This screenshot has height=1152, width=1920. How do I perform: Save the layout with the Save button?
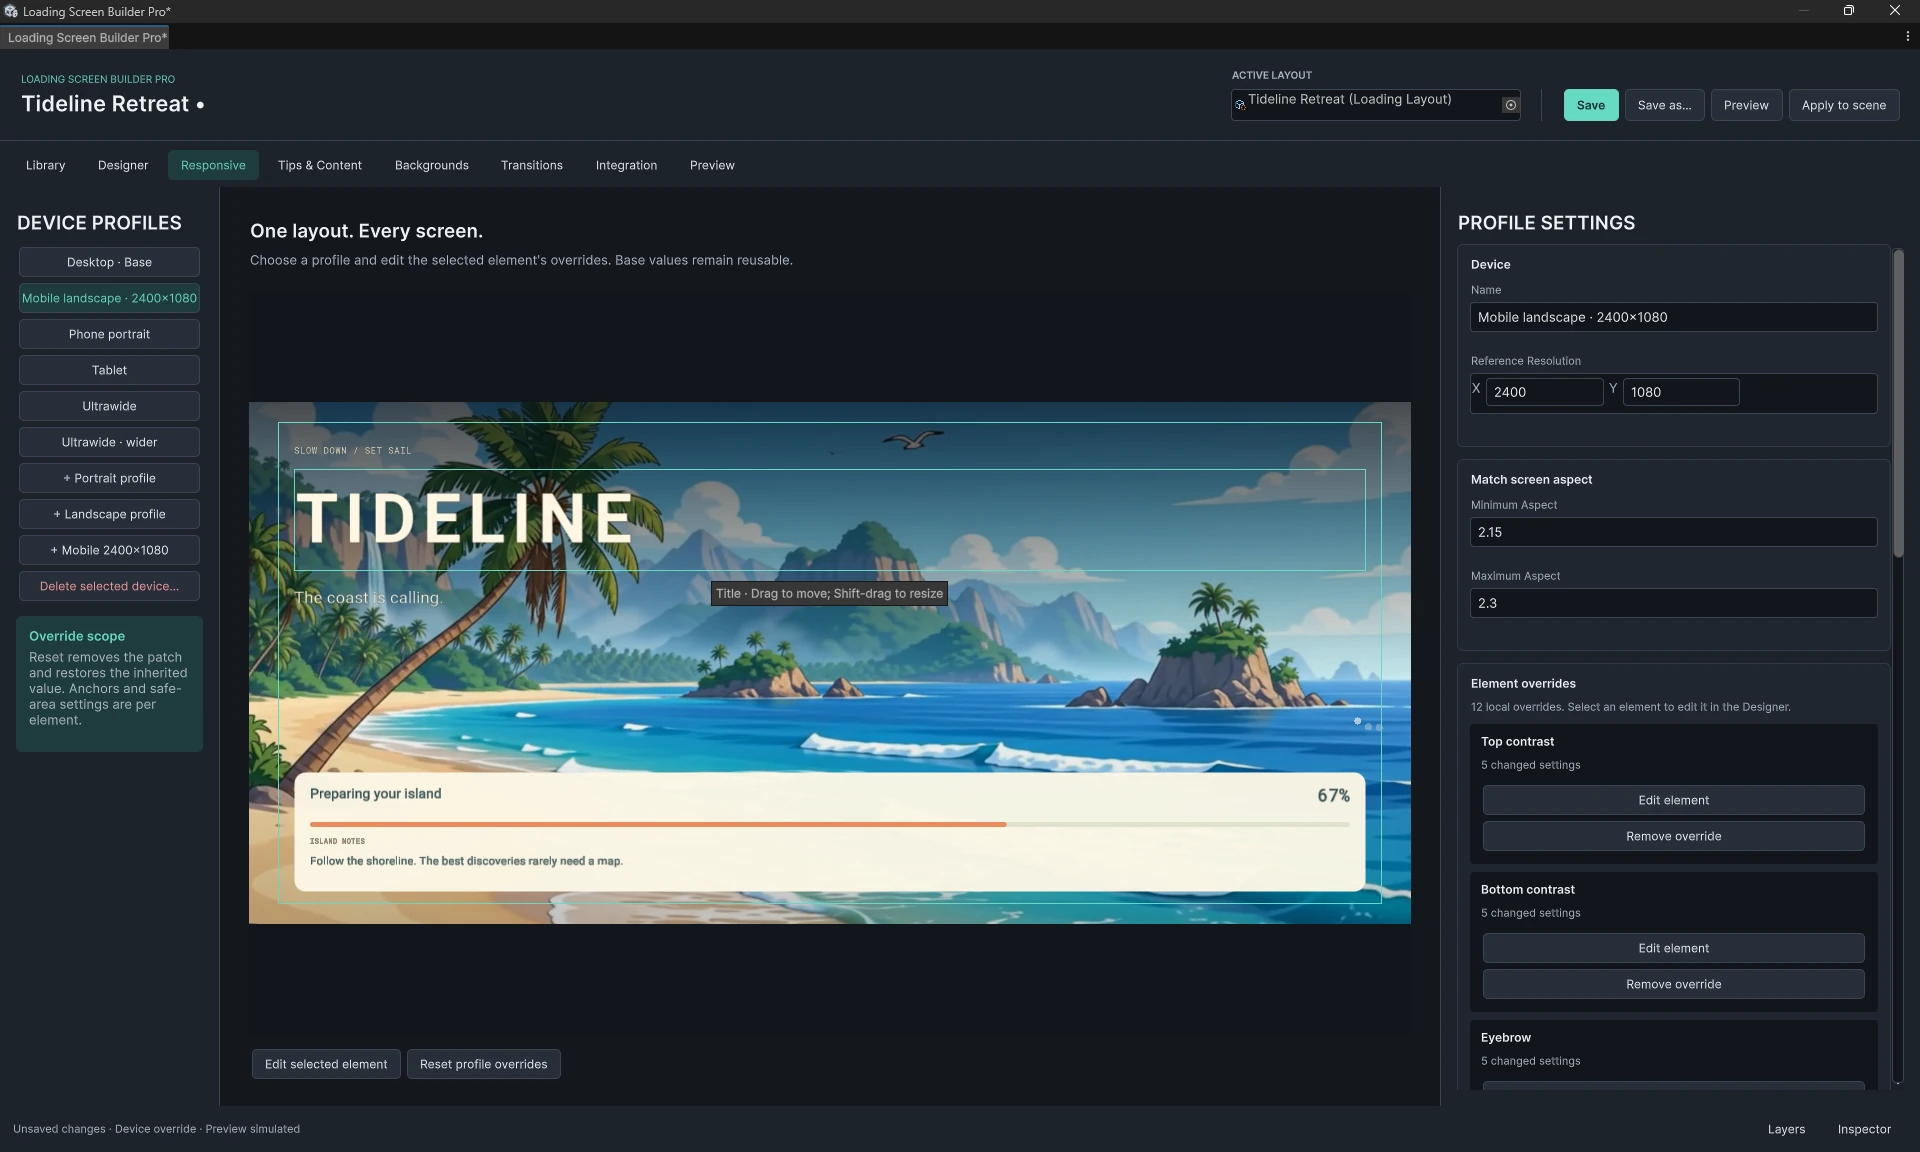click(x=1591, y=105)
